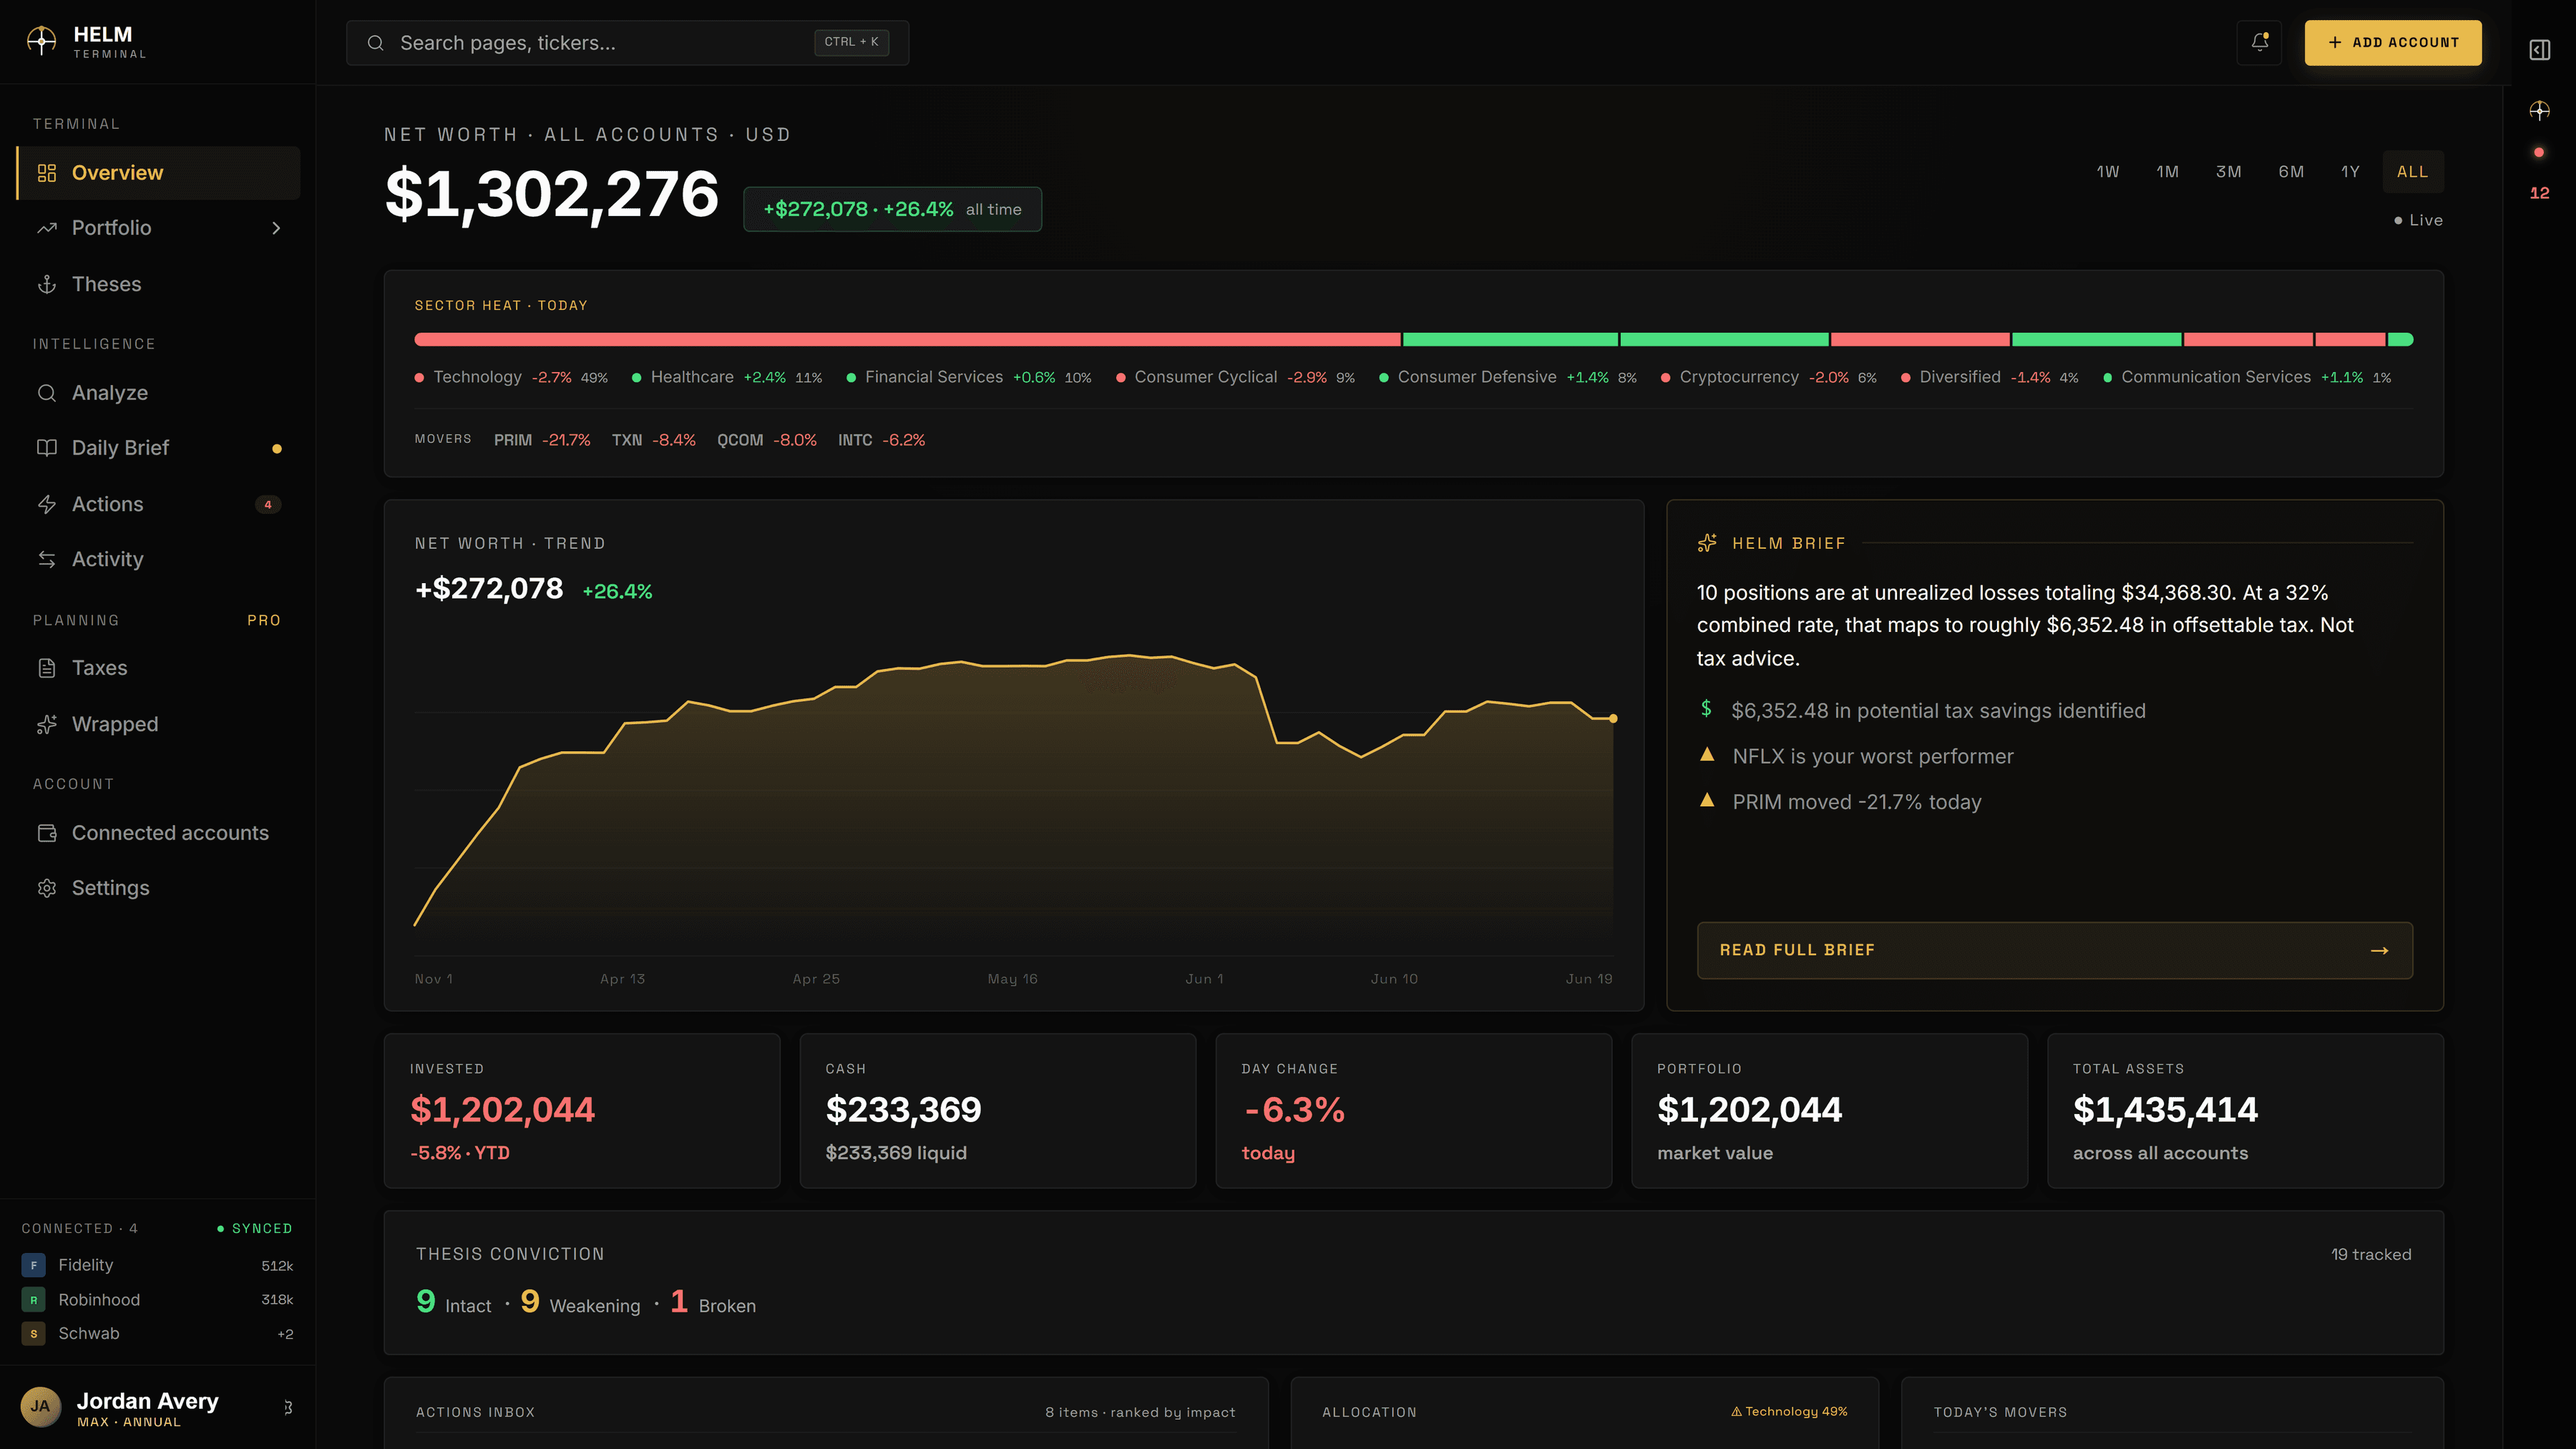Click the warning triangle beside NFLX

click(x=1707, y=755)
